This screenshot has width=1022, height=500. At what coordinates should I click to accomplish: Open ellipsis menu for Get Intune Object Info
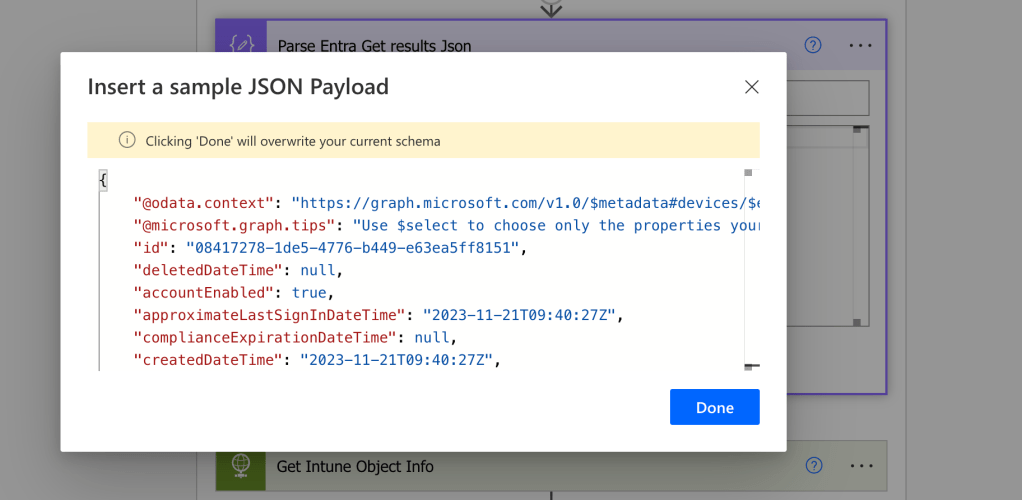click(x=861, y=466)
